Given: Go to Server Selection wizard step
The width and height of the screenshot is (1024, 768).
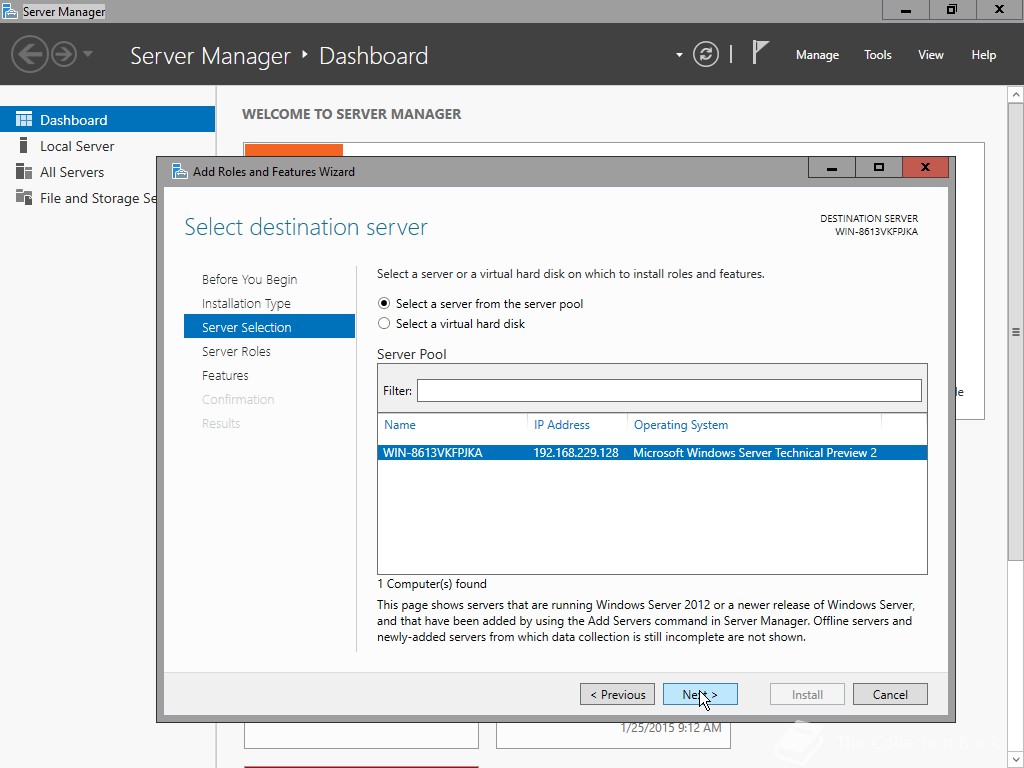Looking at the screenshot, I should click(x=269, y=327).
